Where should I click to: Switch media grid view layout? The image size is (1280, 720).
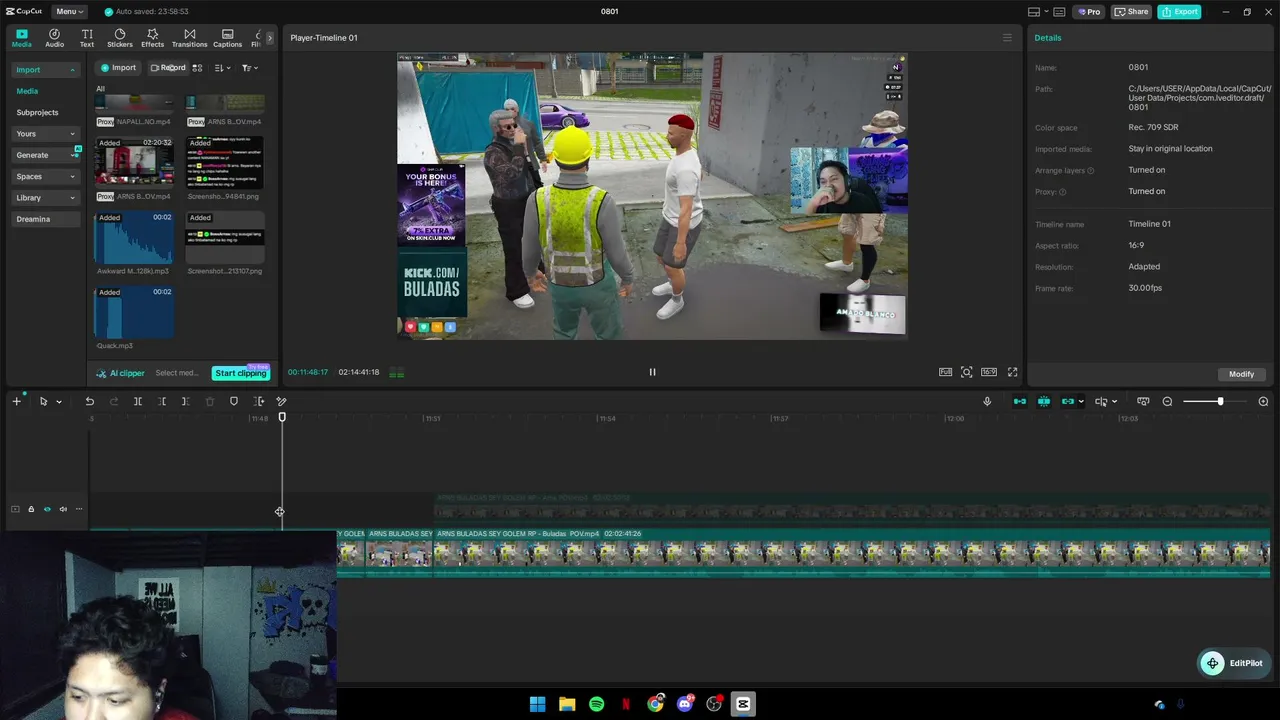[x=197, y=68]
